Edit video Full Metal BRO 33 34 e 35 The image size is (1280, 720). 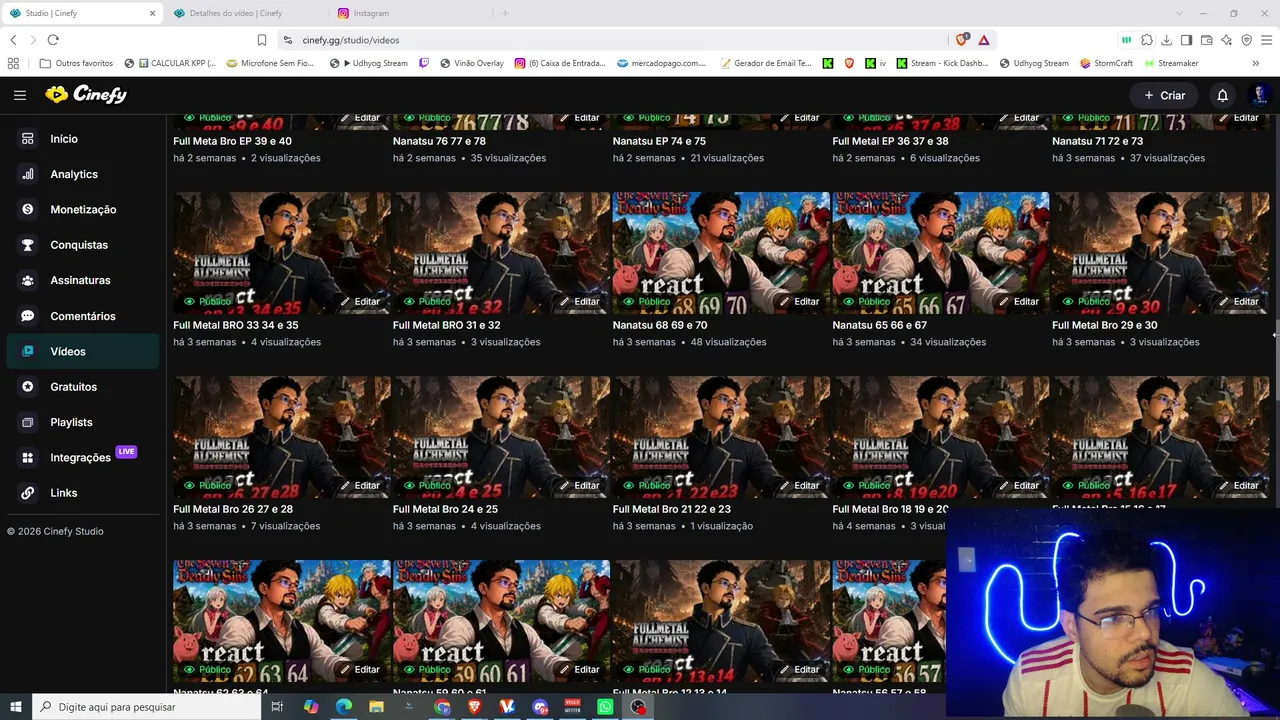click(360, 301)
